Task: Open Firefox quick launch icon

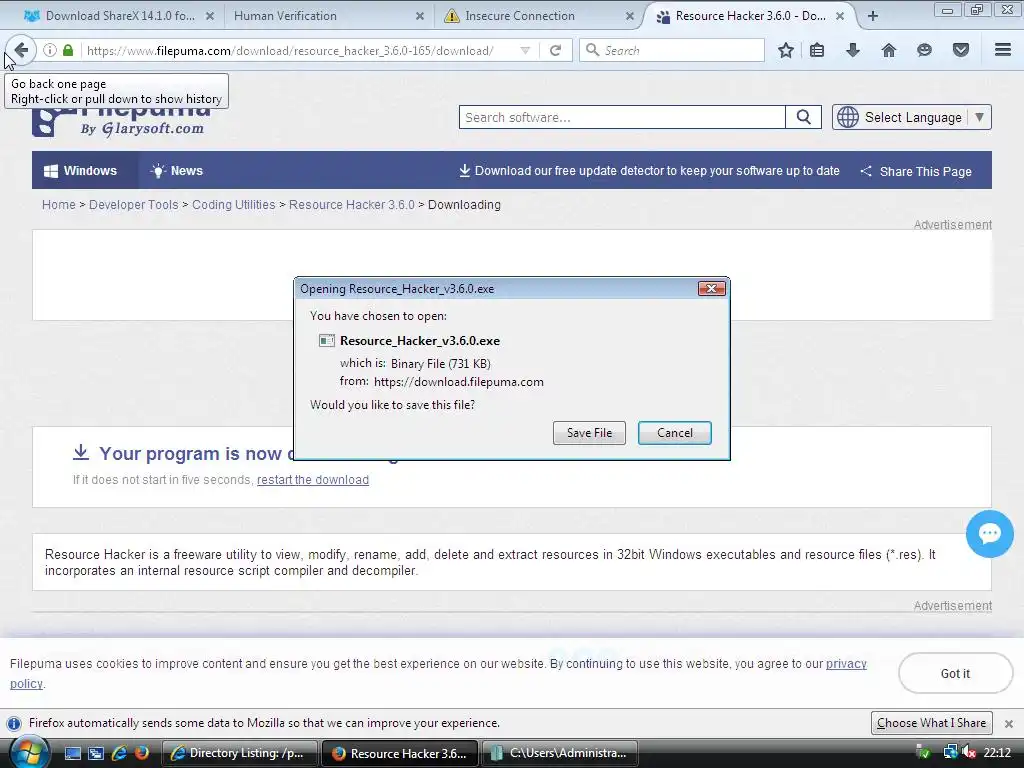Action: click(142, 753)
